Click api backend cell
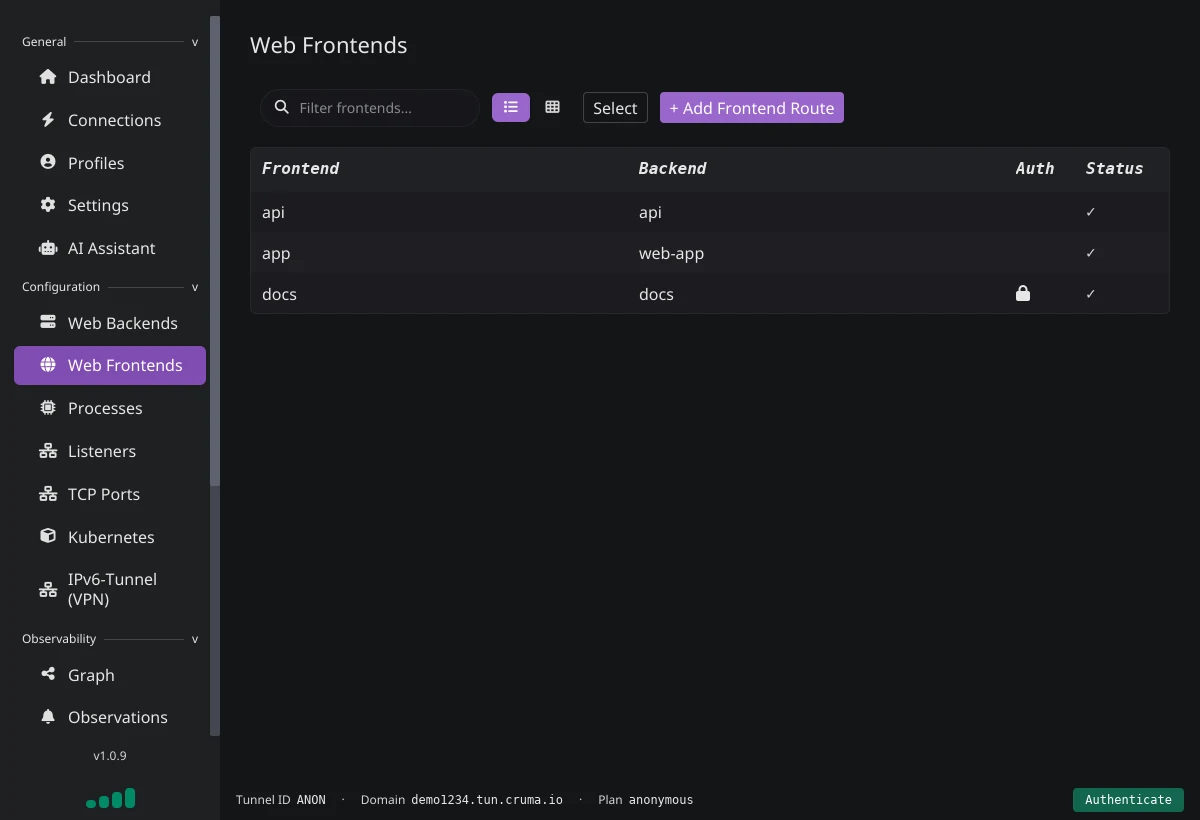 [650, 212]
